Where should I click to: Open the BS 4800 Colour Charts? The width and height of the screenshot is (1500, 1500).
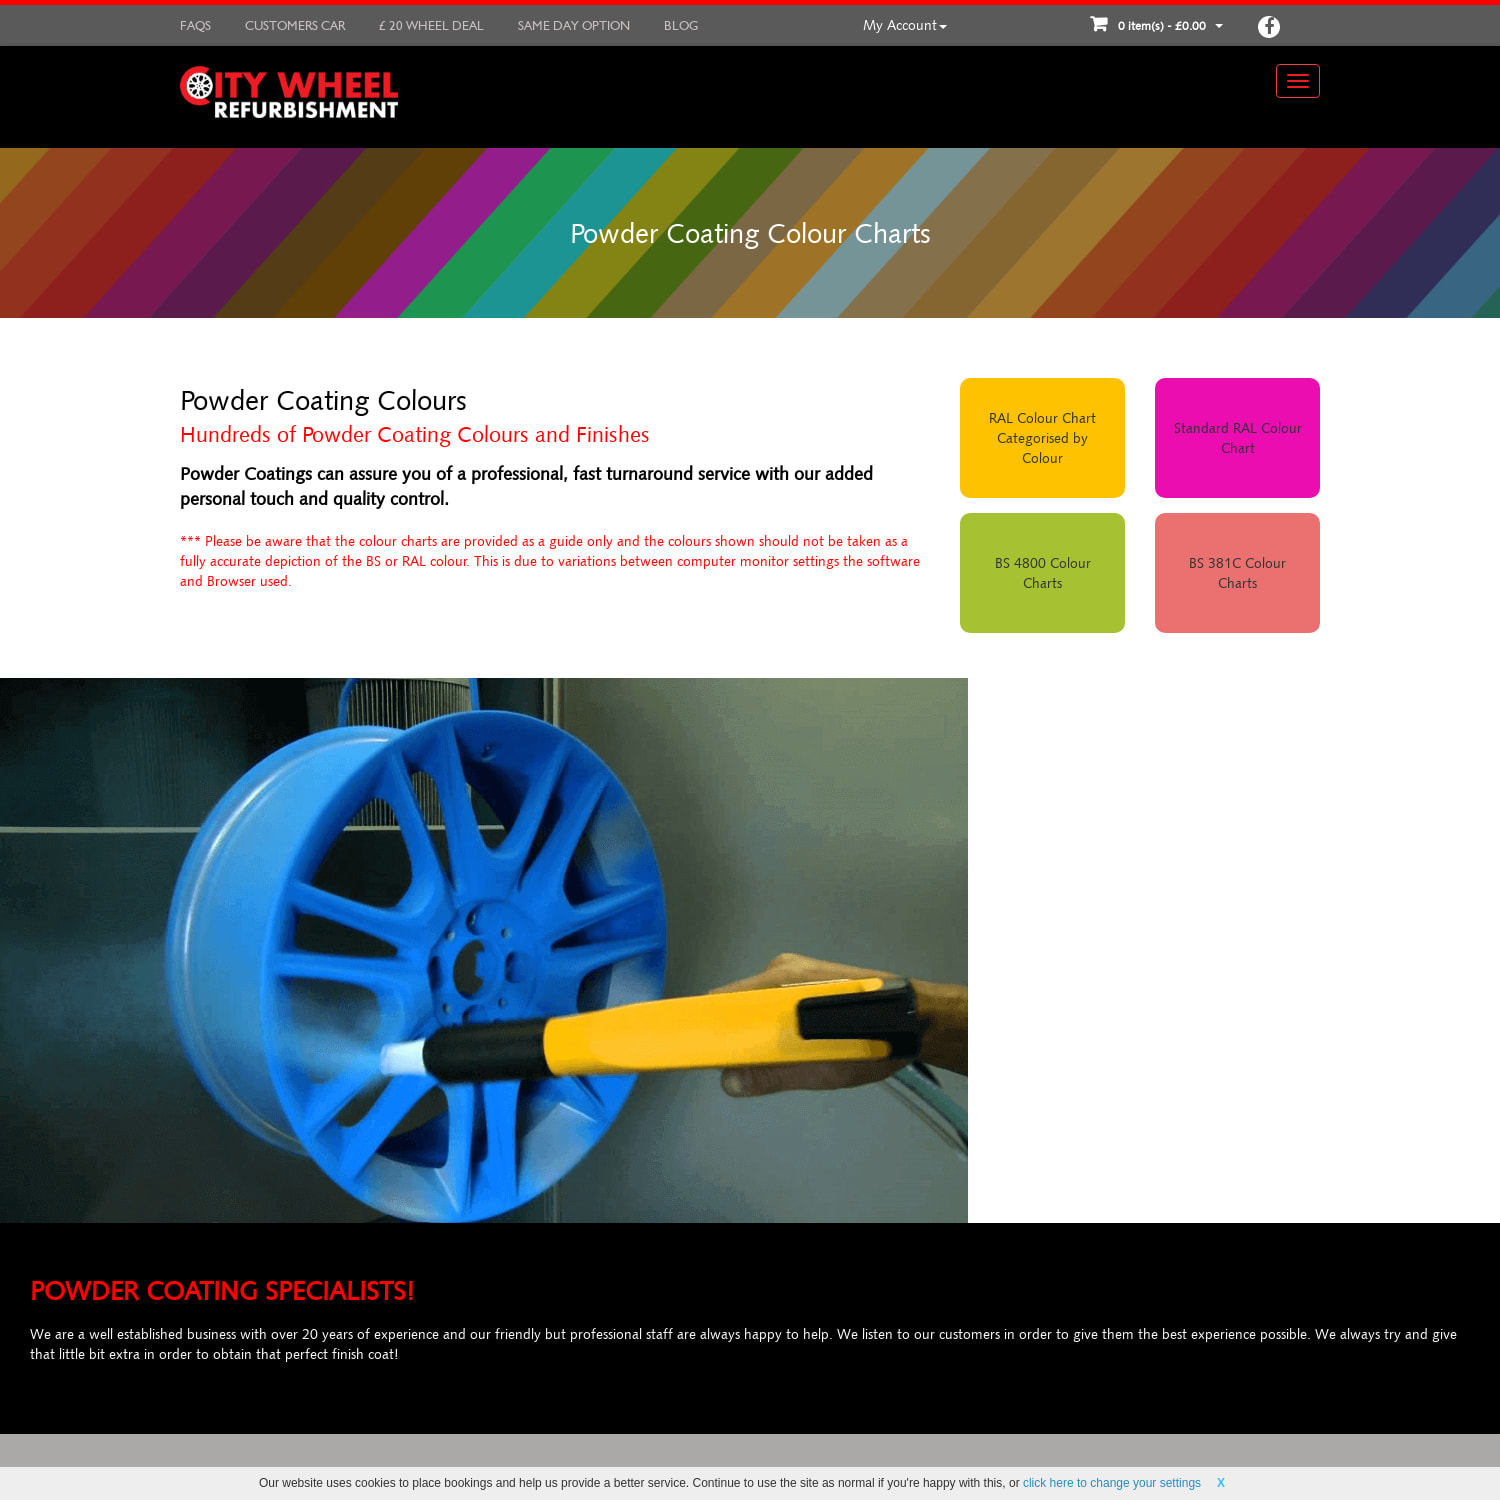click(x=1042, y=572)
